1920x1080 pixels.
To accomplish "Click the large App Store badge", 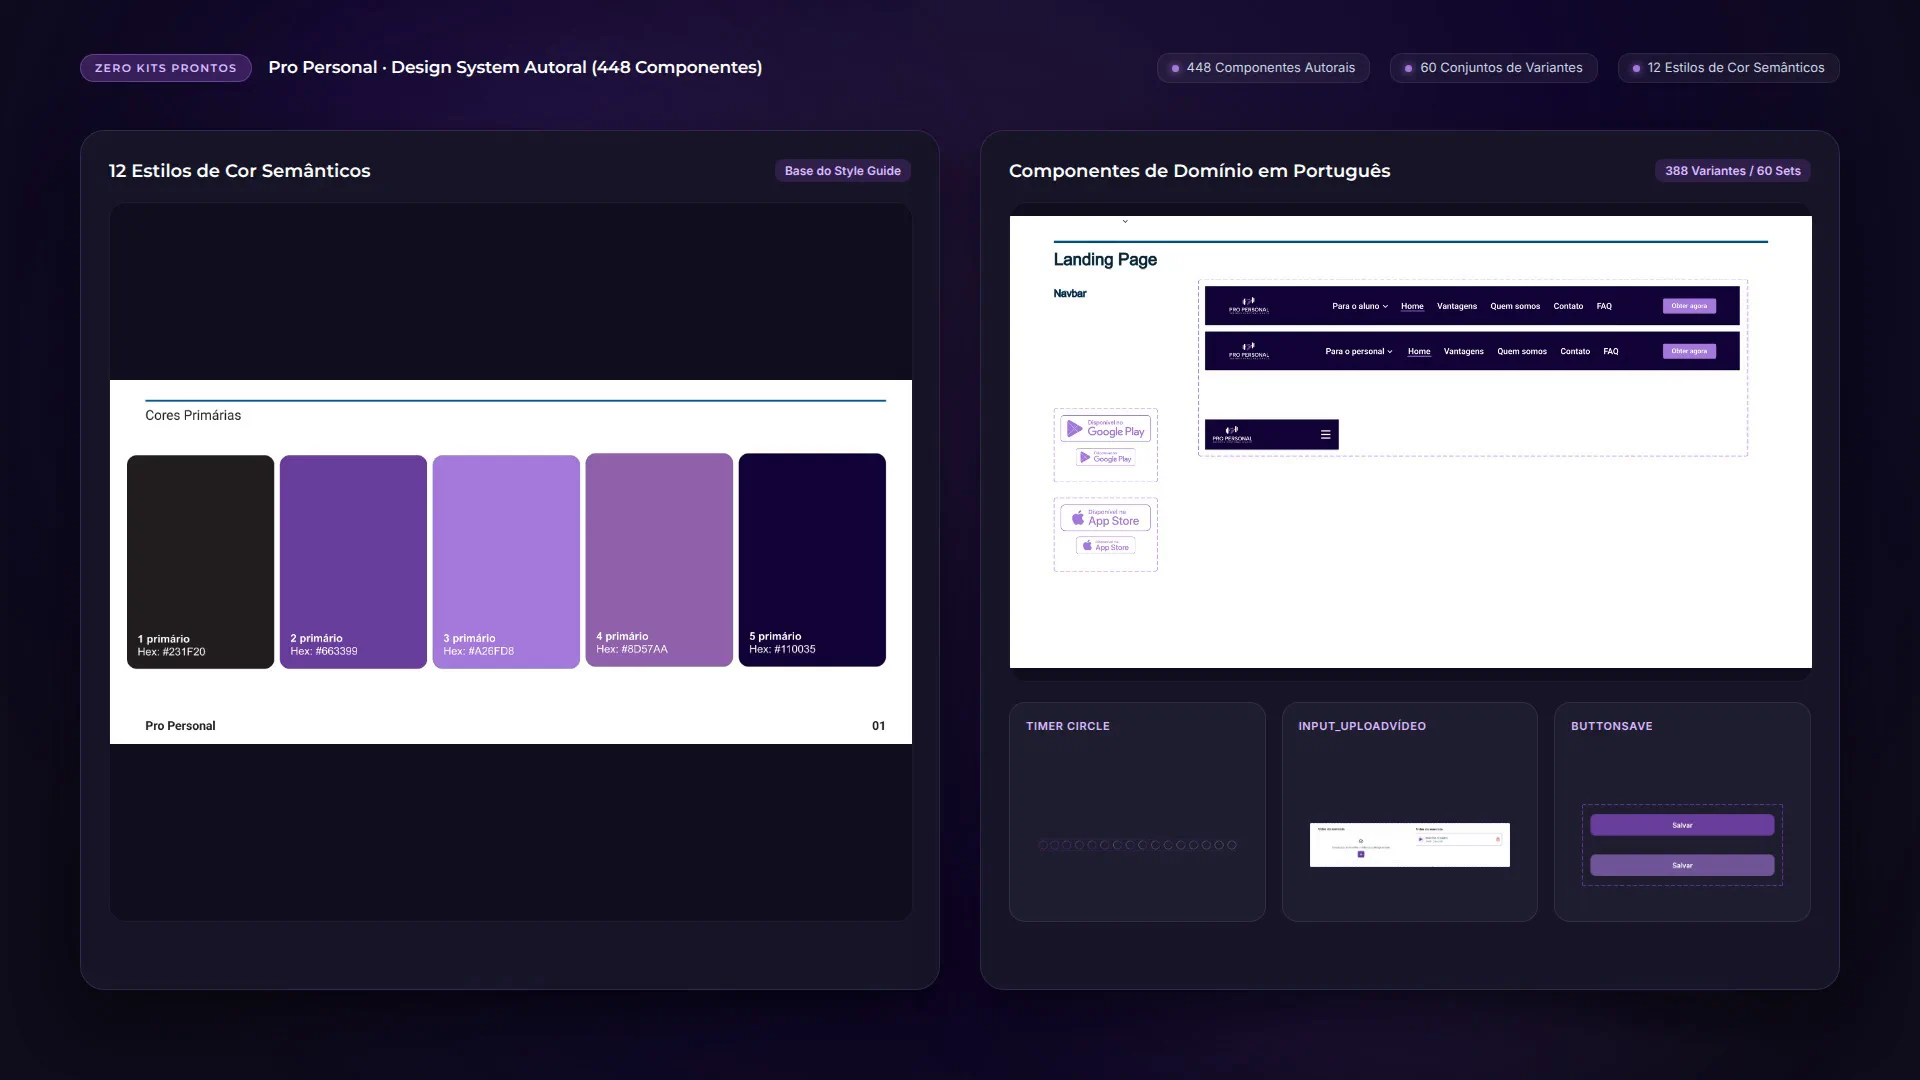I will pyautogui.click(x=1106, y=518).
